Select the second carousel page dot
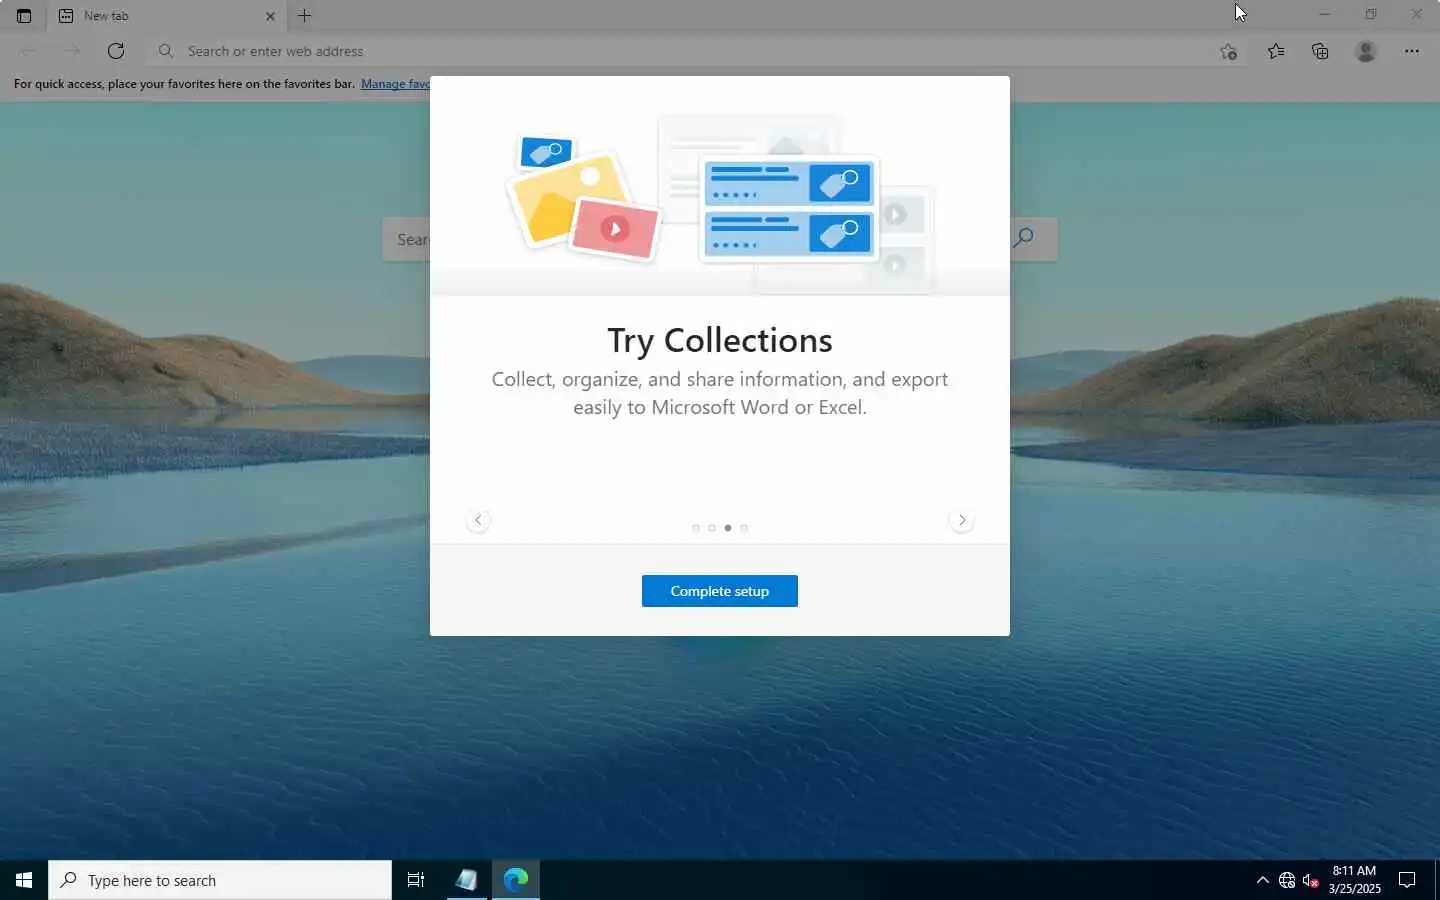 [712, 528]
